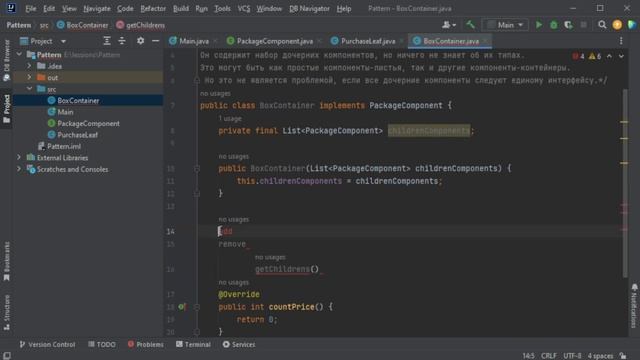Toggle read-only lock icon in status bar

tap(623, 356)
